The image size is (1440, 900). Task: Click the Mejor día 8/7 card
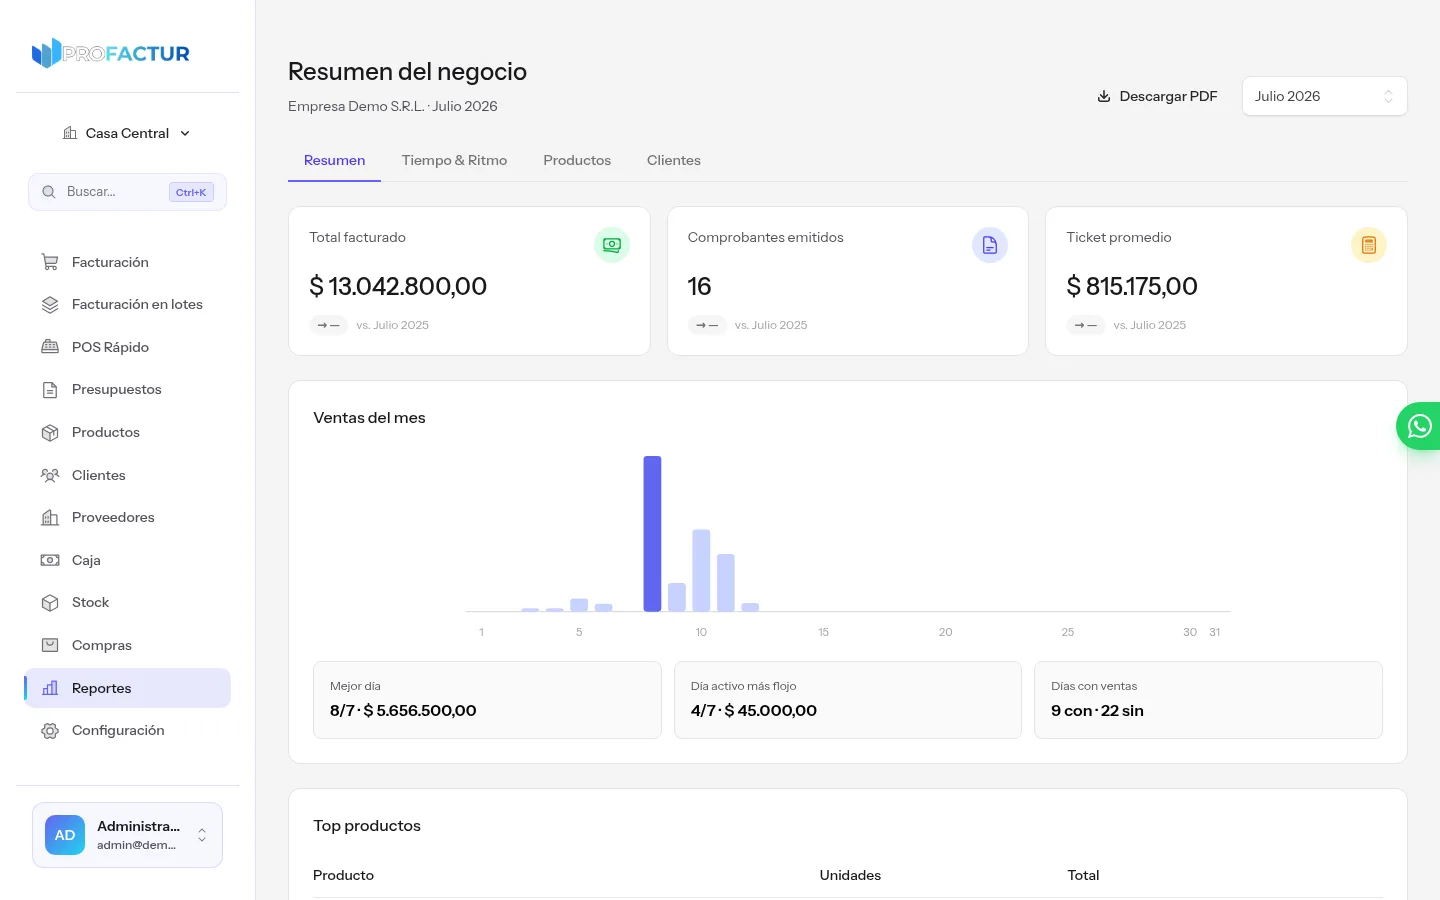tap(487, 700)
